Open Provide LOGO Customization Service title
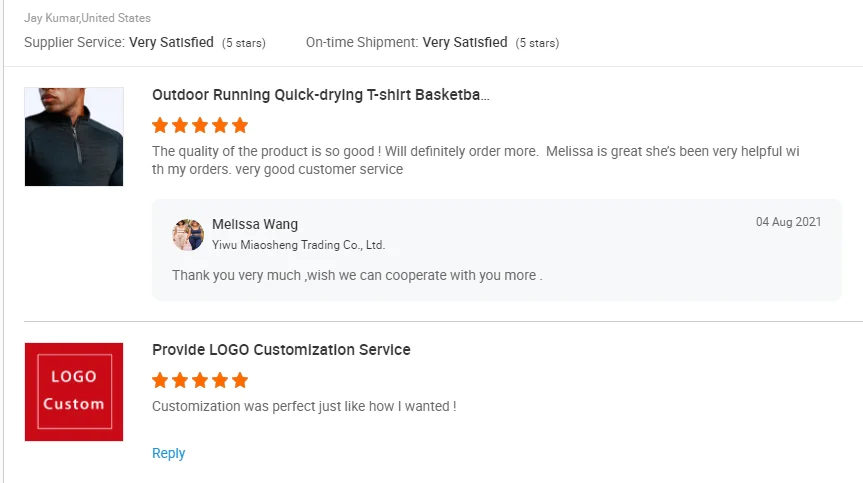863x483 pixels. 281,350
